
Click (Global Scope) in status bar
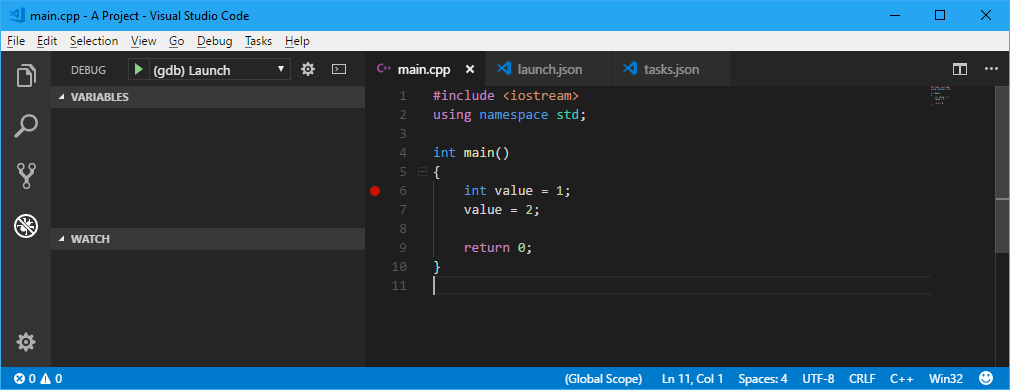click(604, 379)
